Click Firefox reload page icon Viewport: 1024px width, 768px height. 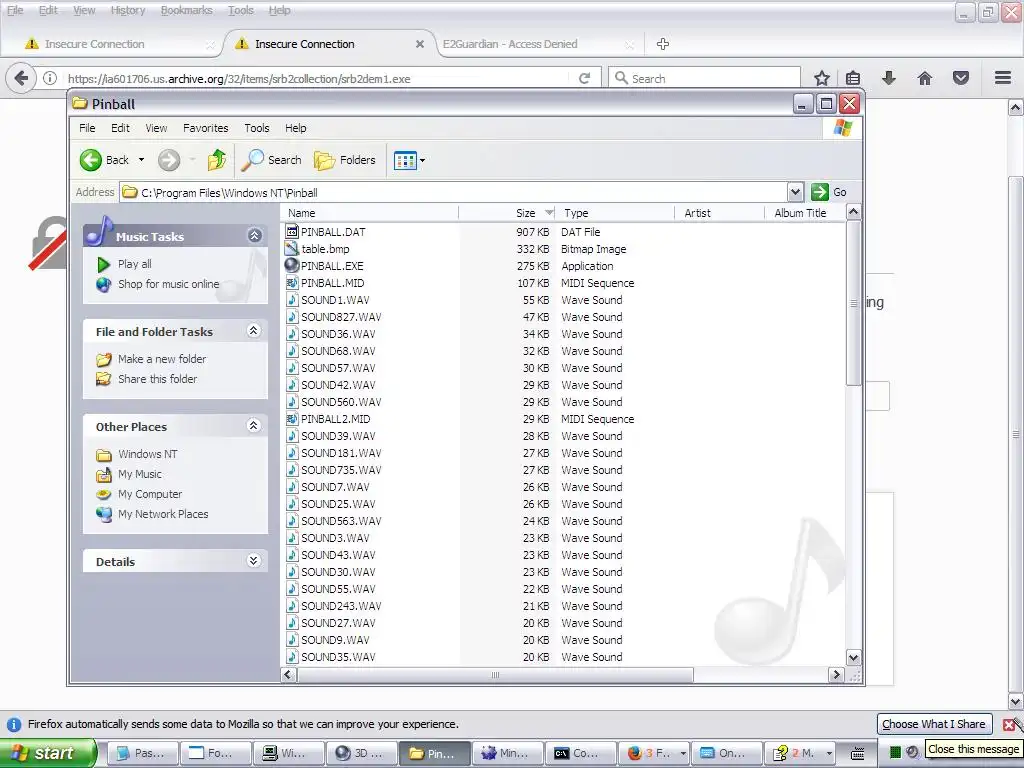click(x=584, y=78)
